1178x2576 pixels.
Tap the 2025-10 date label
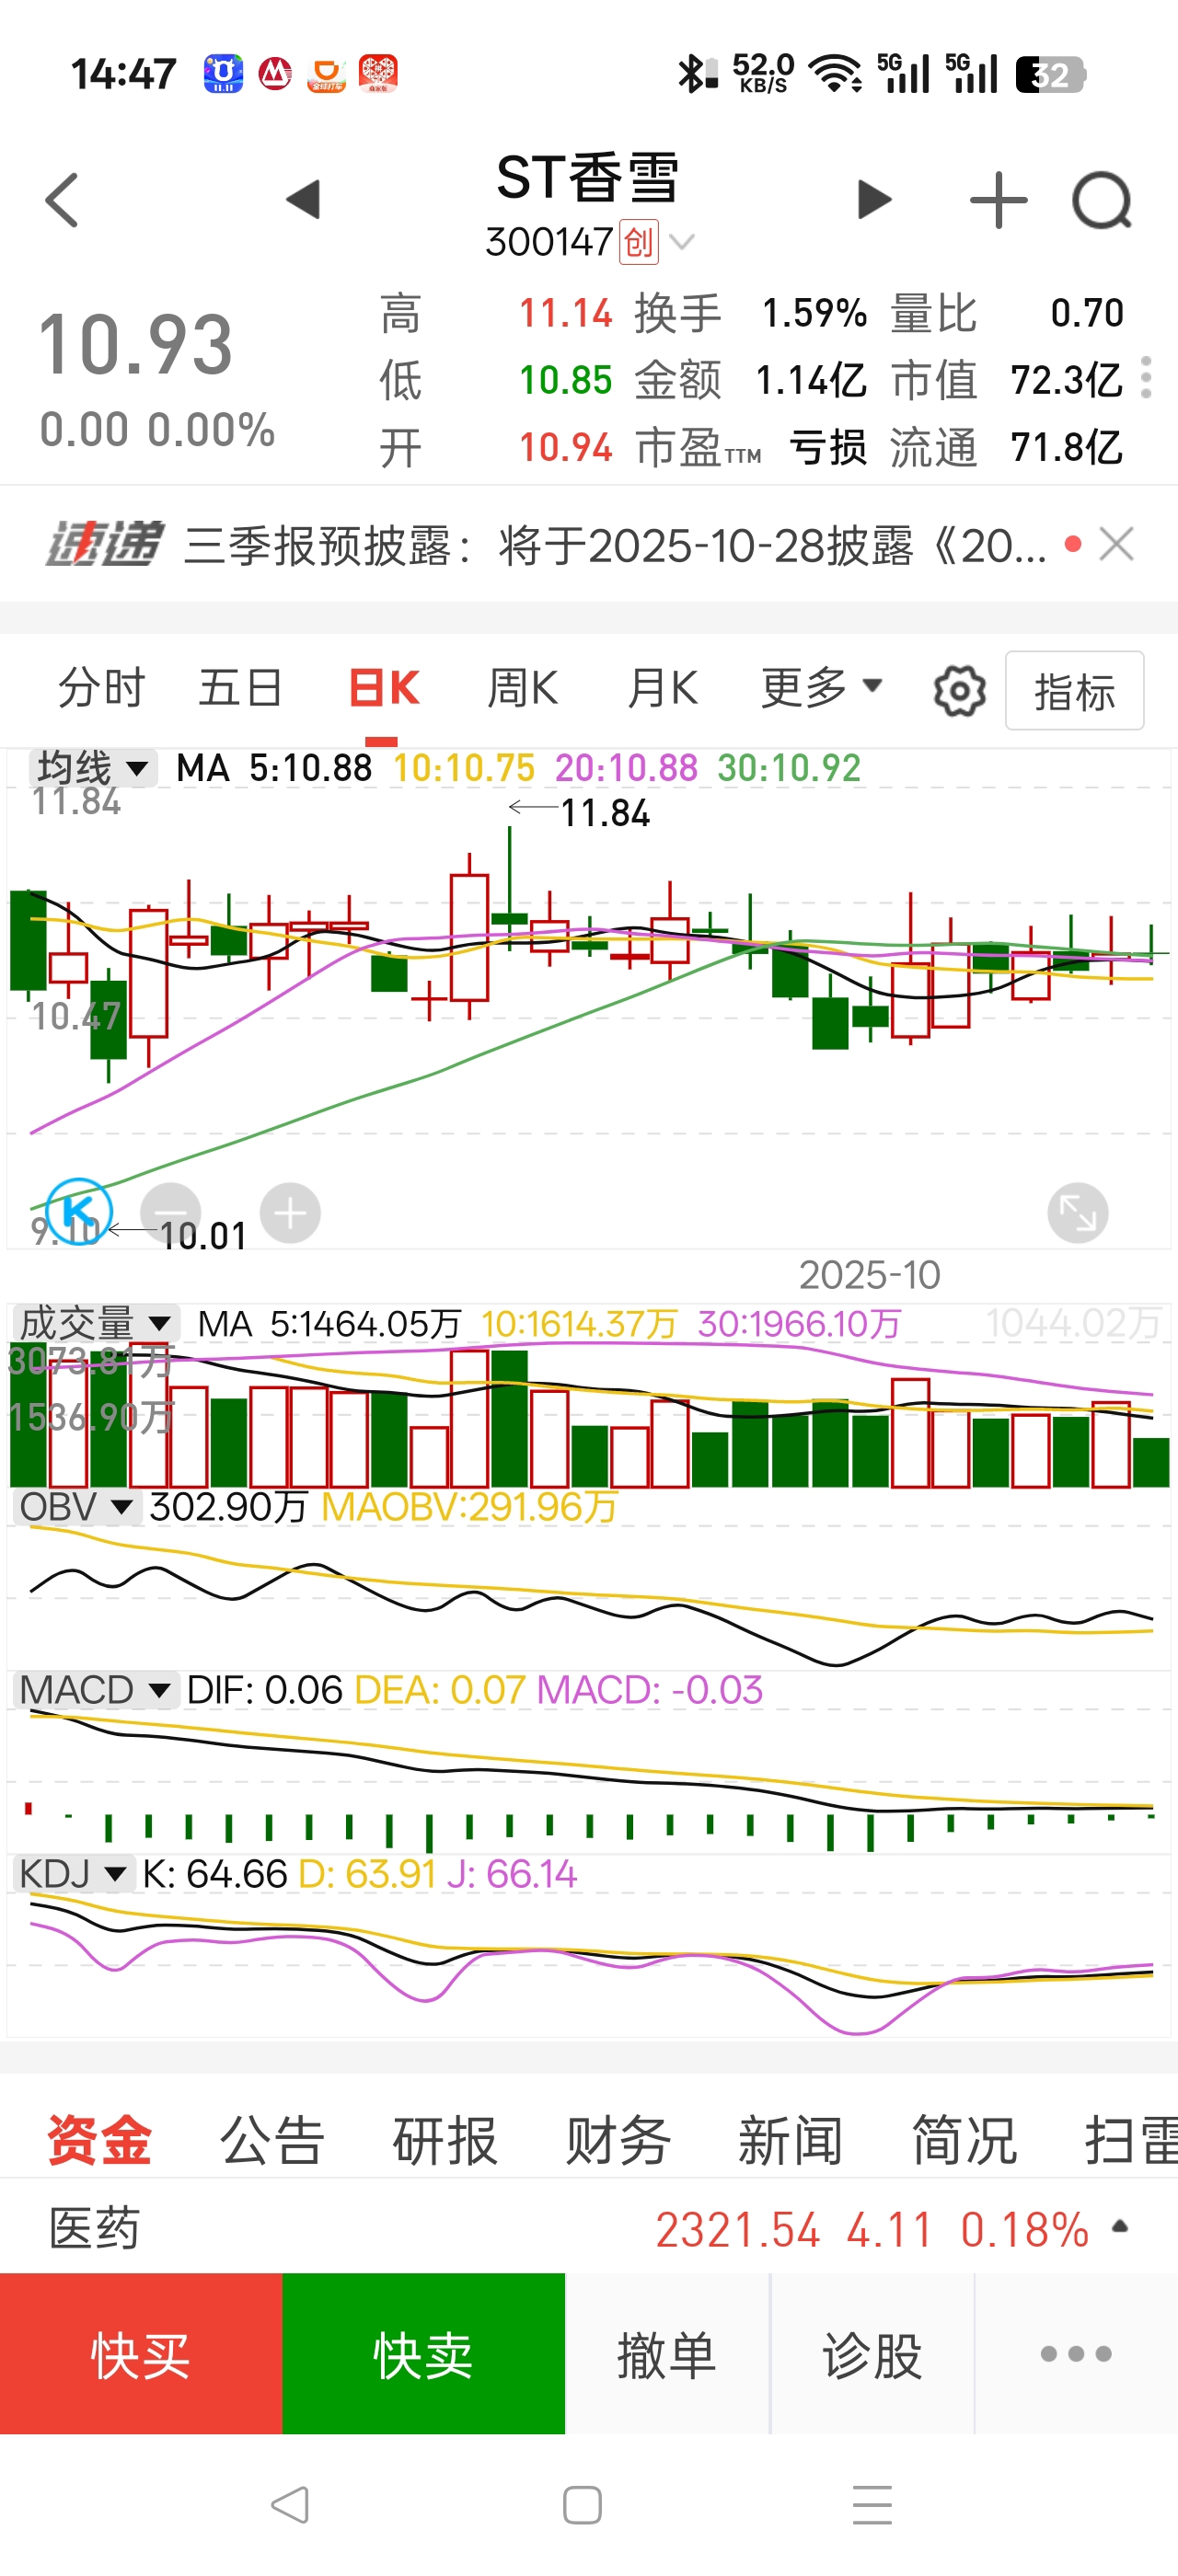pyautogui.click(x=869, y=1275)
